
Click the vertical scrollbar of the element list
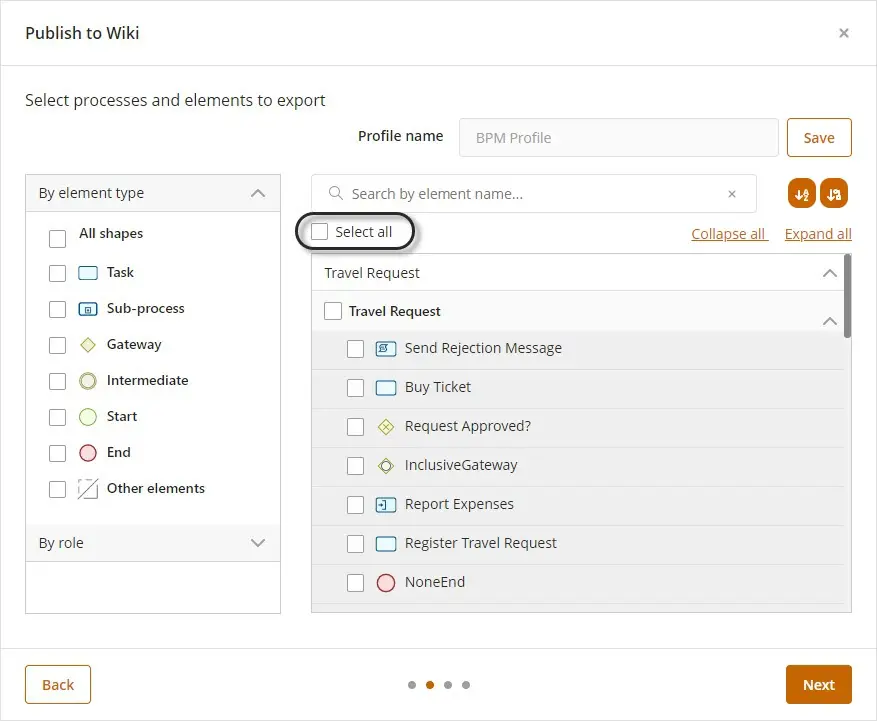click(x=847, y=296)
